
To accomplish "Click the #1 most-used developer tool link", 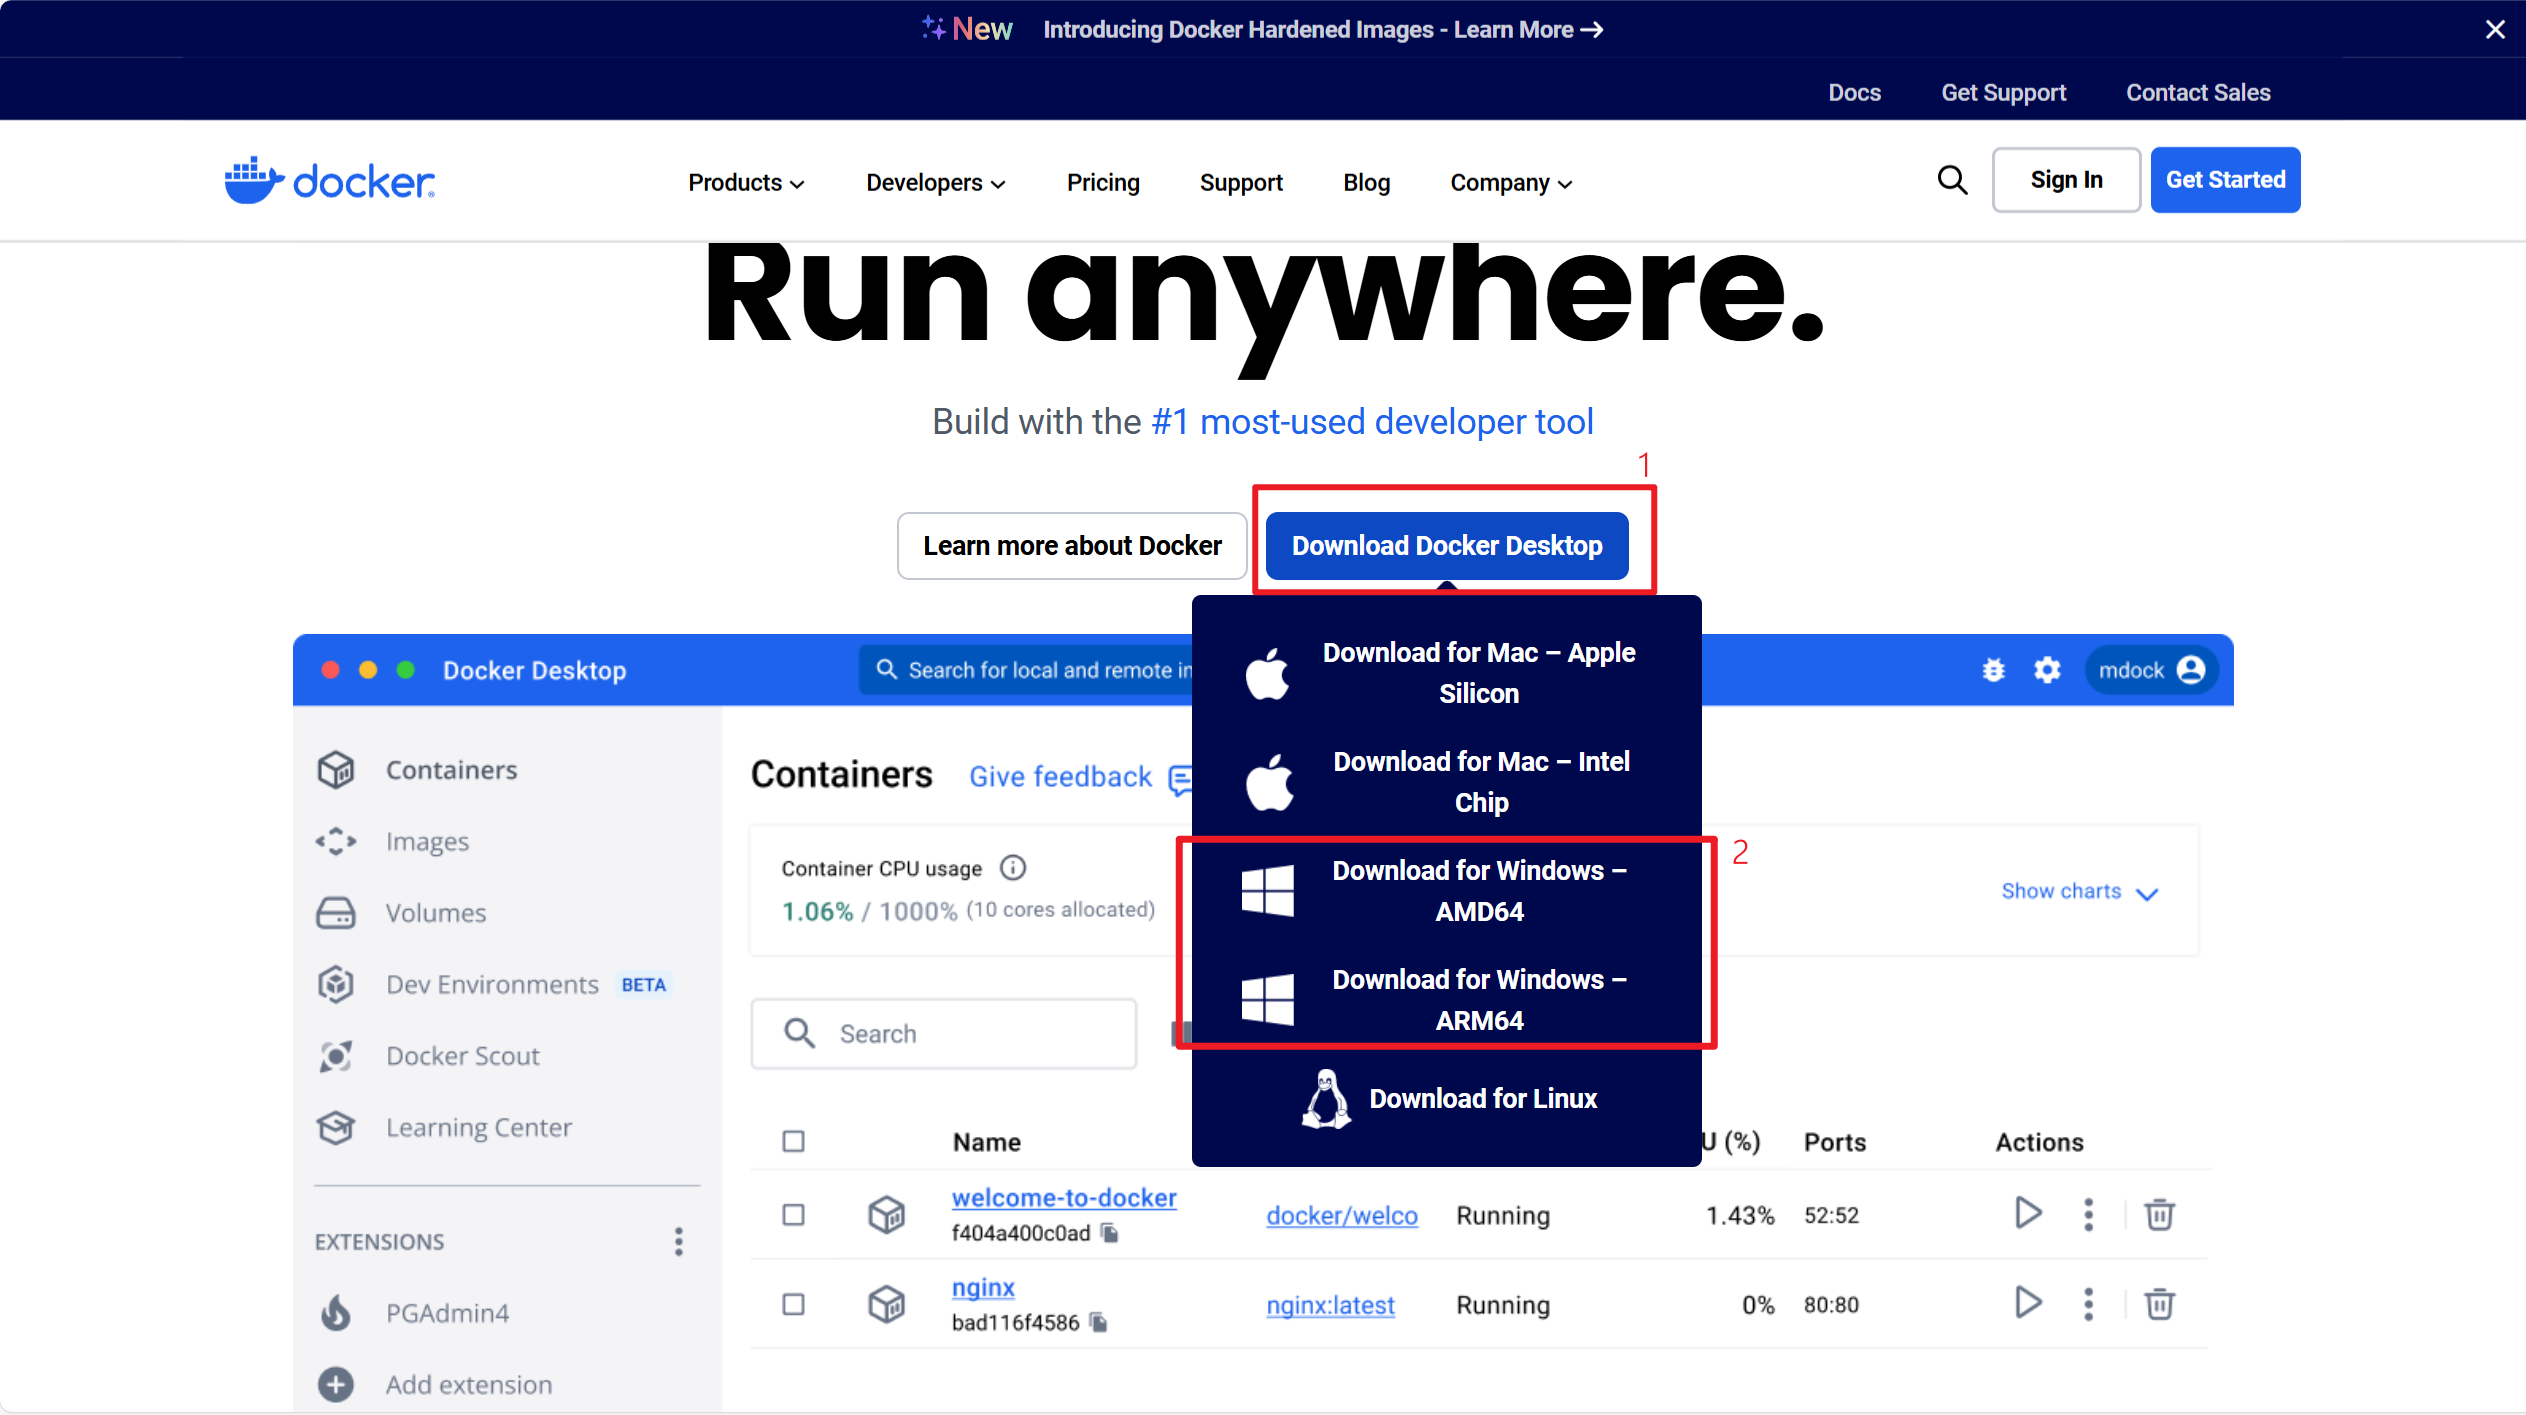I will pyautogui.click(x=1372, y=422).
